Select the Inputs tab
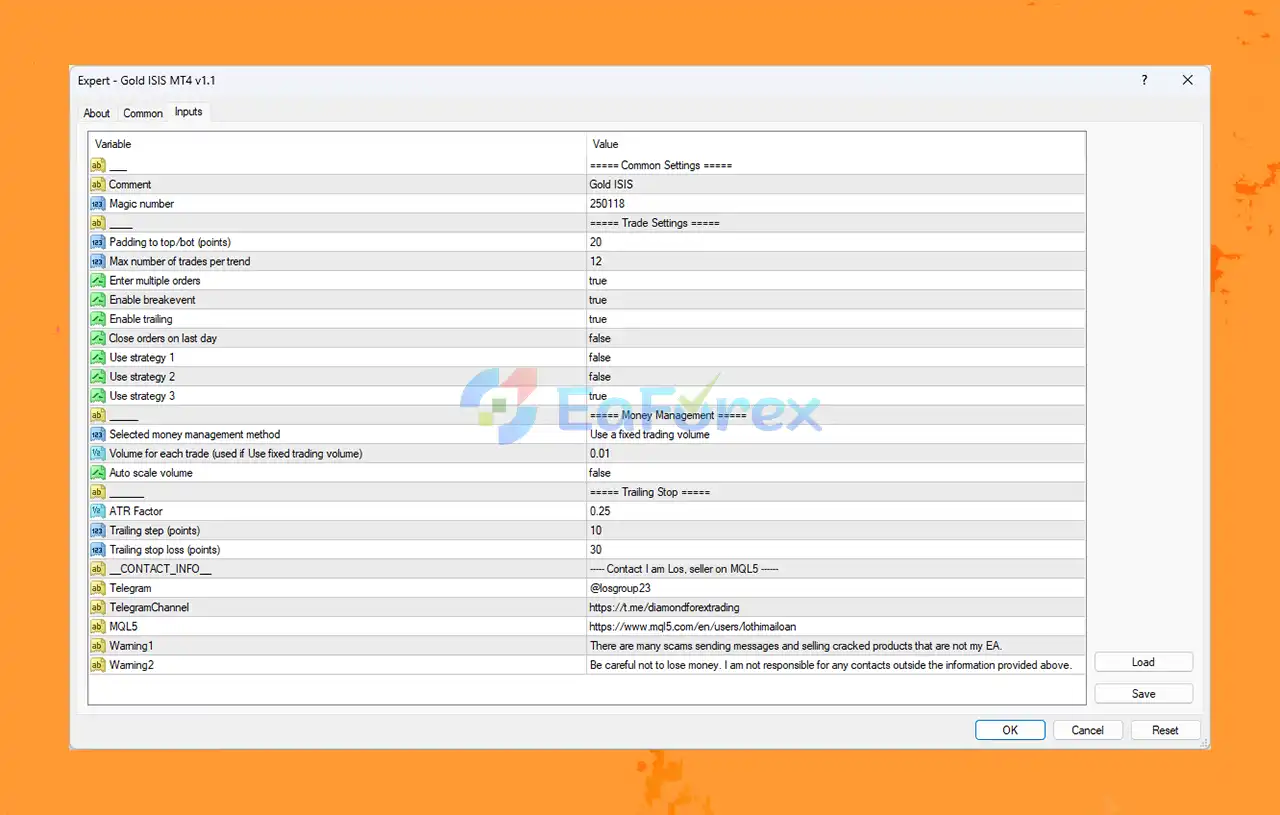 click(x=189, y=112)
